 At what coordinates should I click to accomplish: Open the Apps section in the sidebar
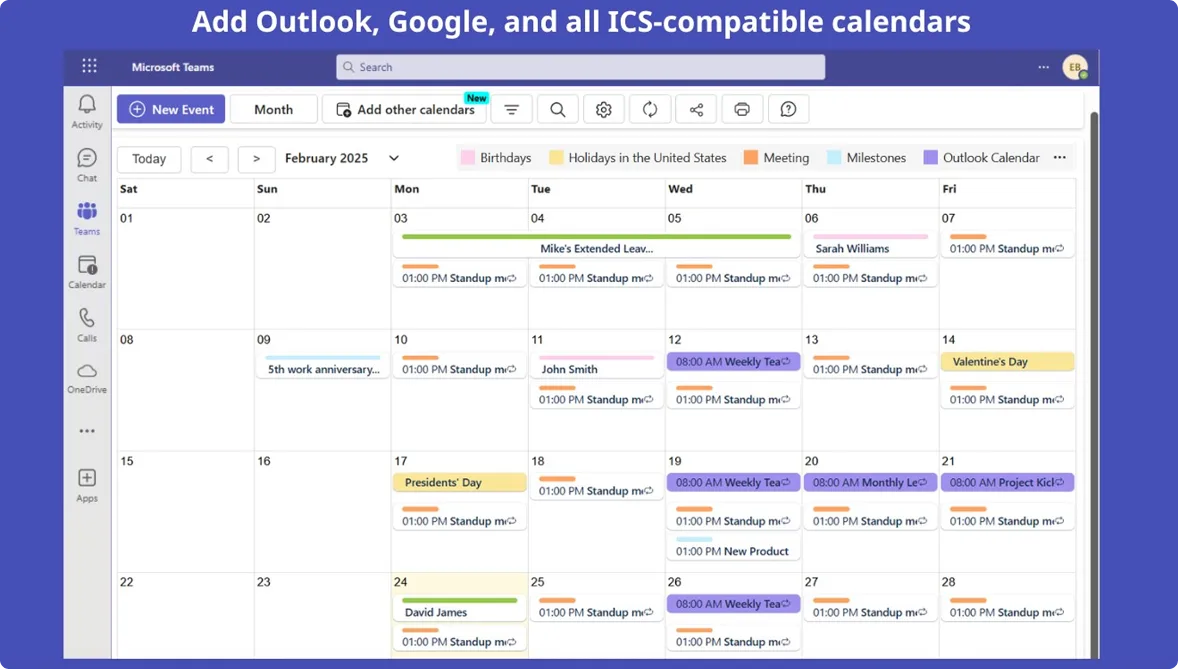point(86,479)
